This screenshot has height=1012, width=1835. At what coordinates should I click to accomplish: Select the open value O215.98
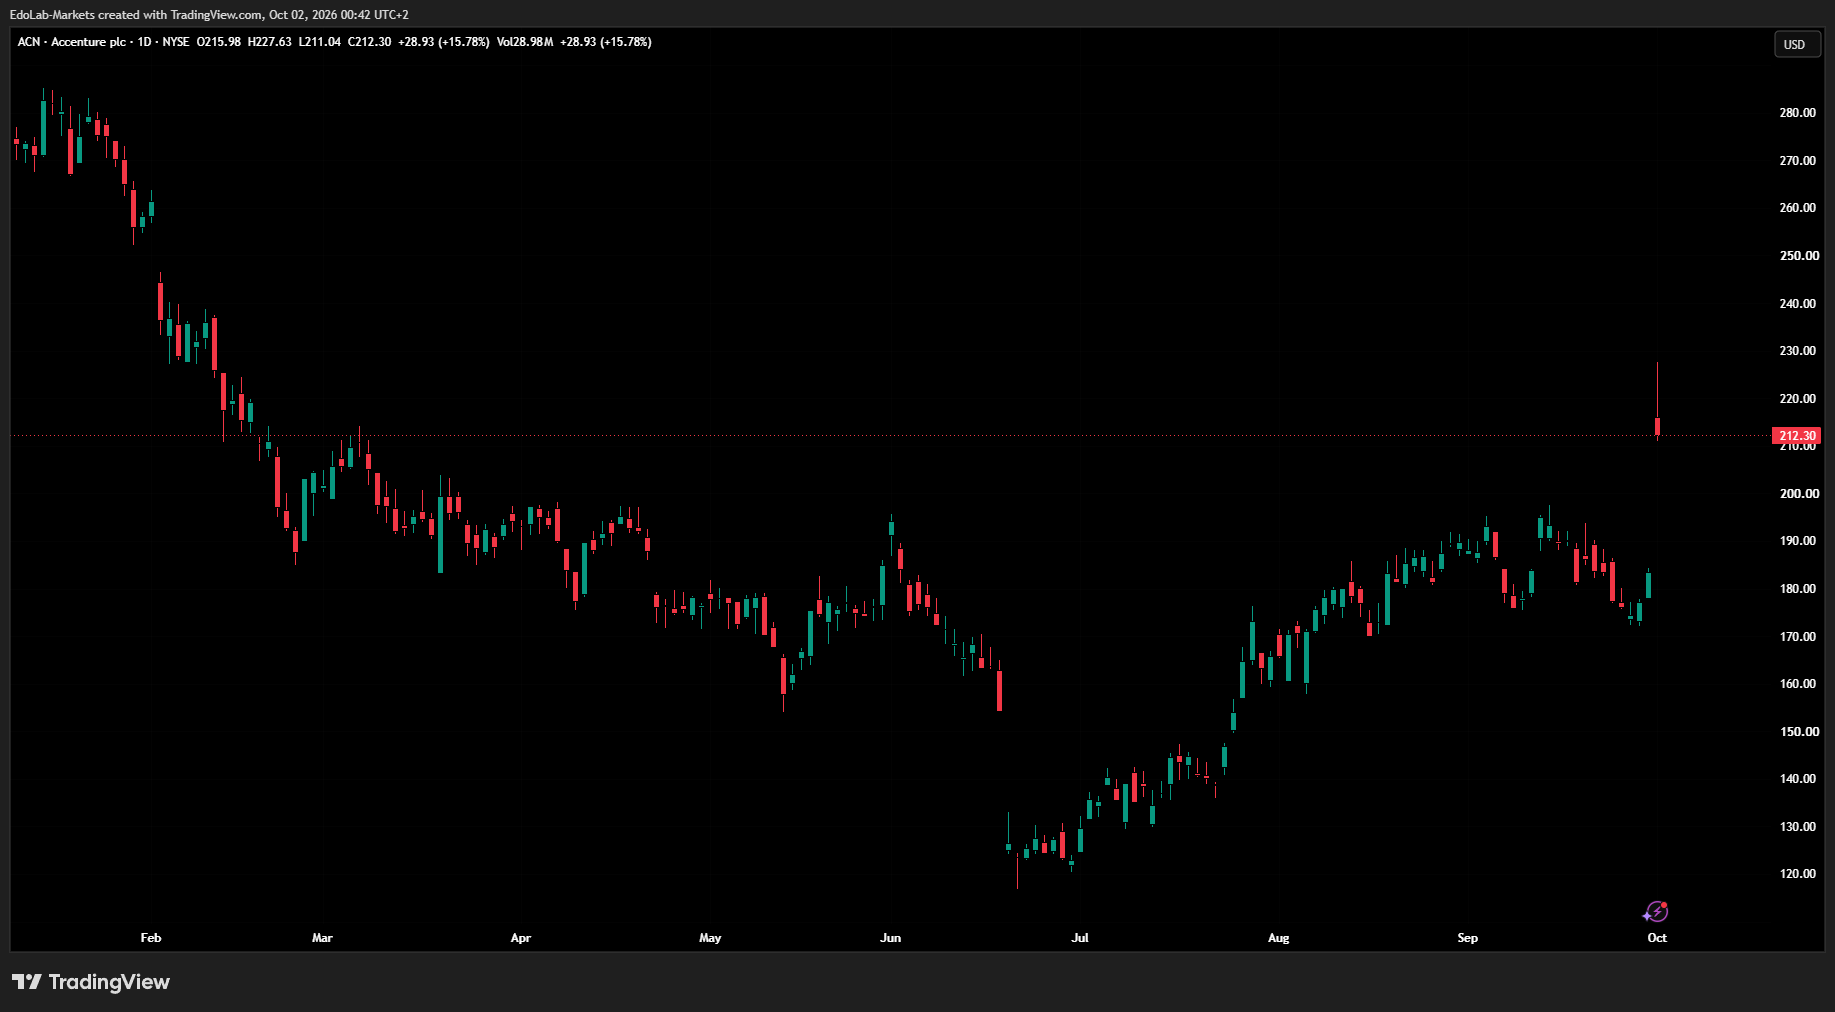[x=218, y=42]
